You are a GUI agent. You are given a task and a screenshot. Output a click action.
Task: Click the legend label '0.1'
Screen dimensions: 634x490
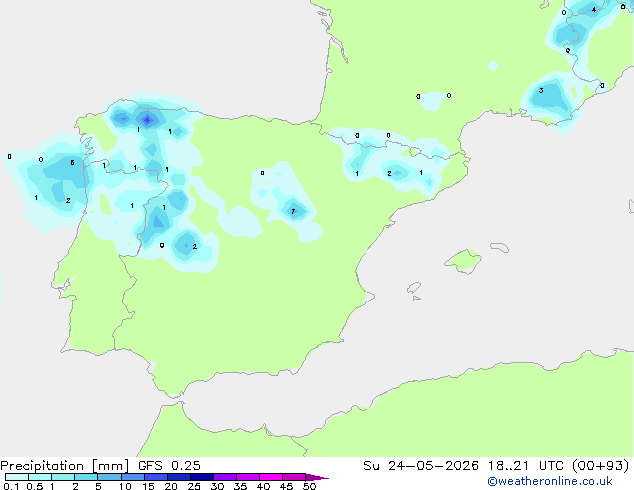coord(11,486)
